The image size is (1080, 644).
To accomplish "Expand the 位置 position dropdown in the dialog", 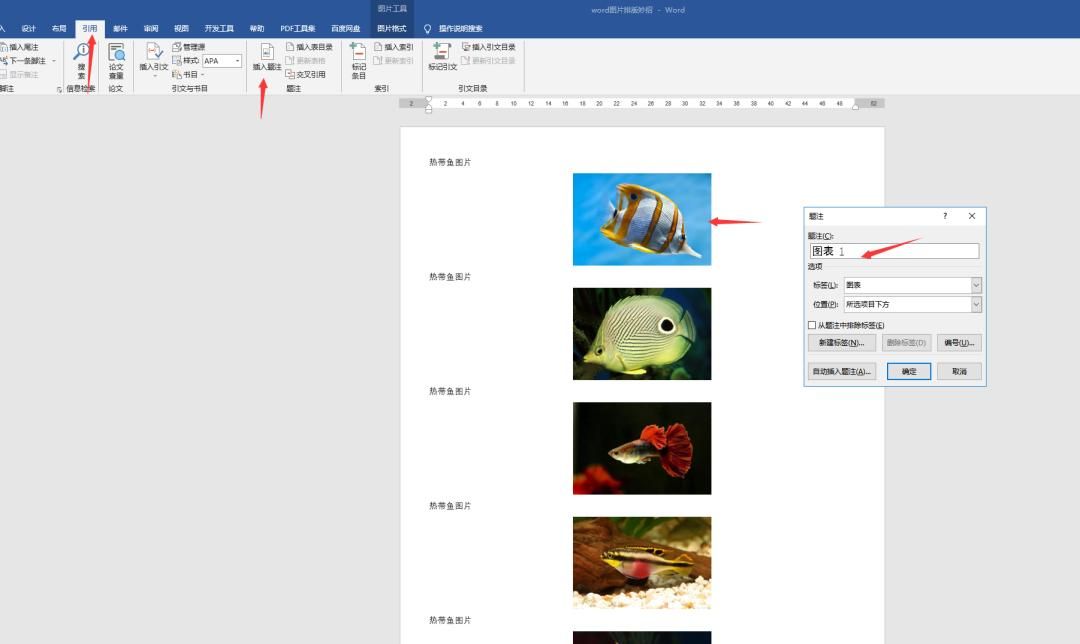I will point(976,304).
